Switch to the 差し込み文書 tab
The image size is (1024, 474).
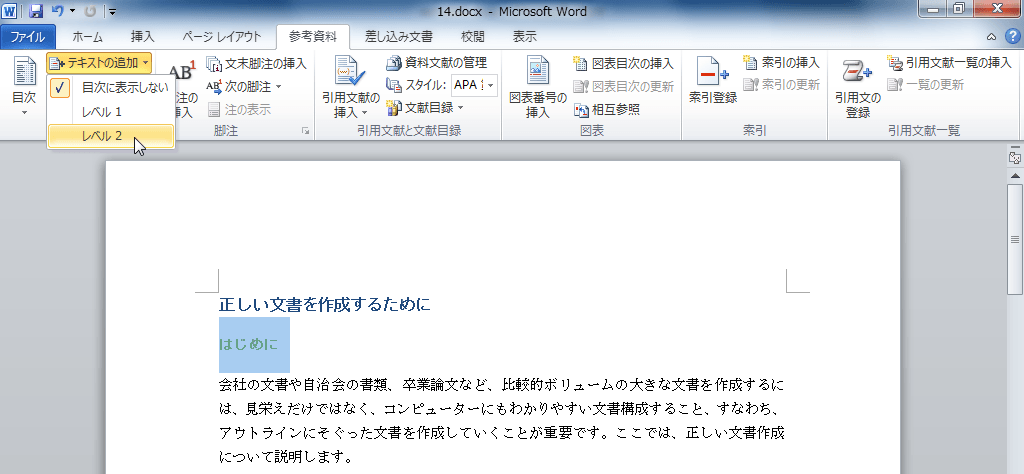click(398, 37)
